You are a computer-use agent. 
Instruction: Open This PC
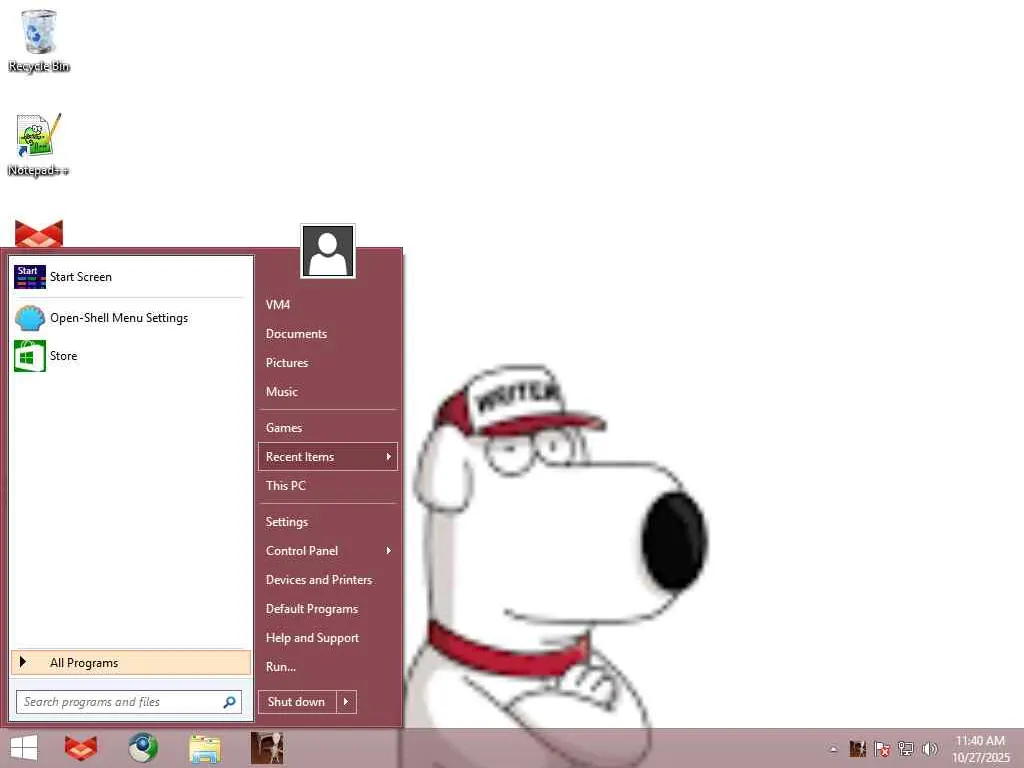coord(328,486)
